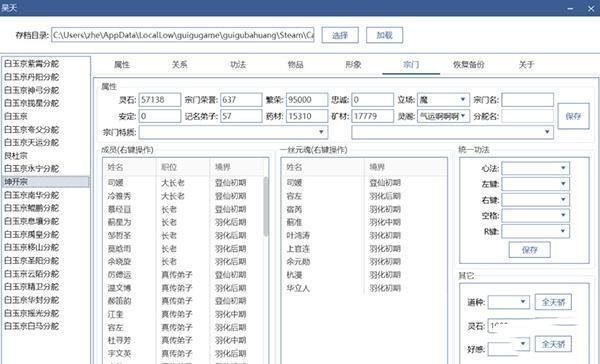
Task: Select 白玉京紫霄分舵 in the sect list
Action: (x=45, y=64)
